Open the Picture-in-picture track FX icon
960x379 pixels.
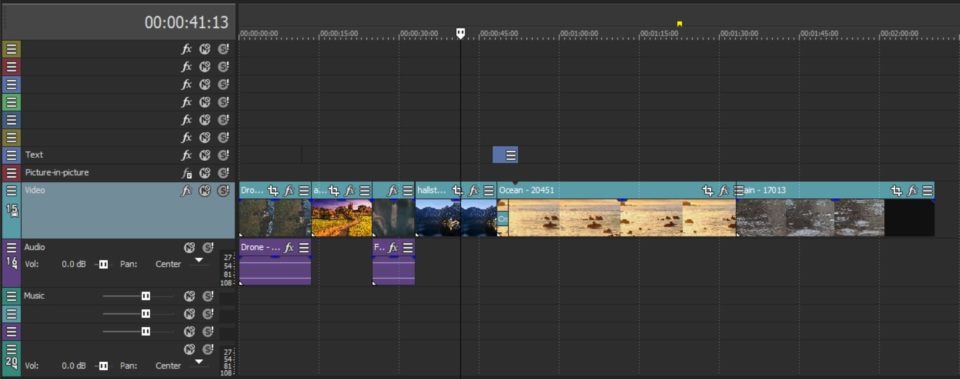point(187,173)
